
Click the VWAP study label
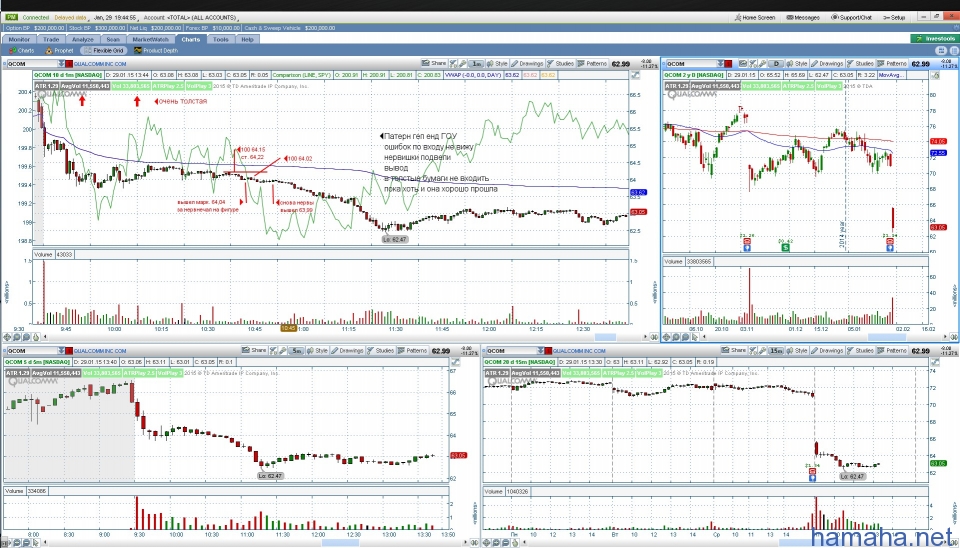(472, 75)
